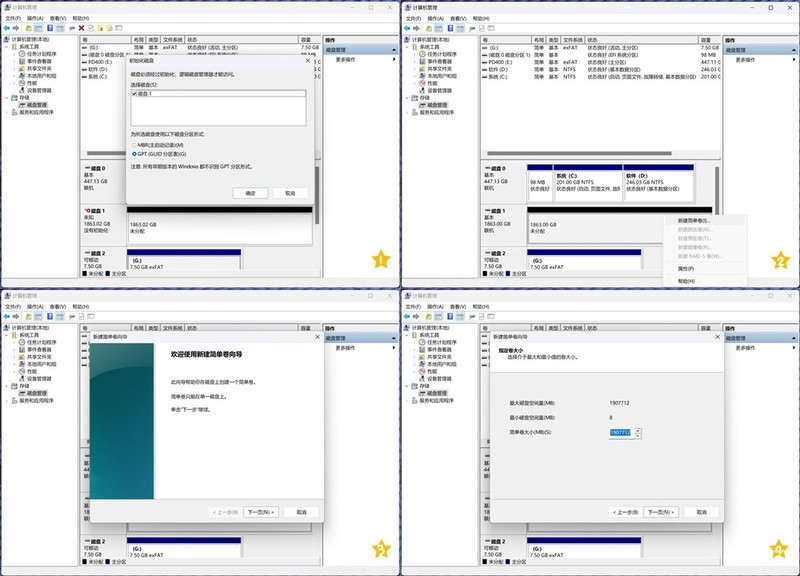Expand 服务和应用程序 in the 指定卷大小 window tree
Viewport: 800px width, 576px height.
coord(407,400)
